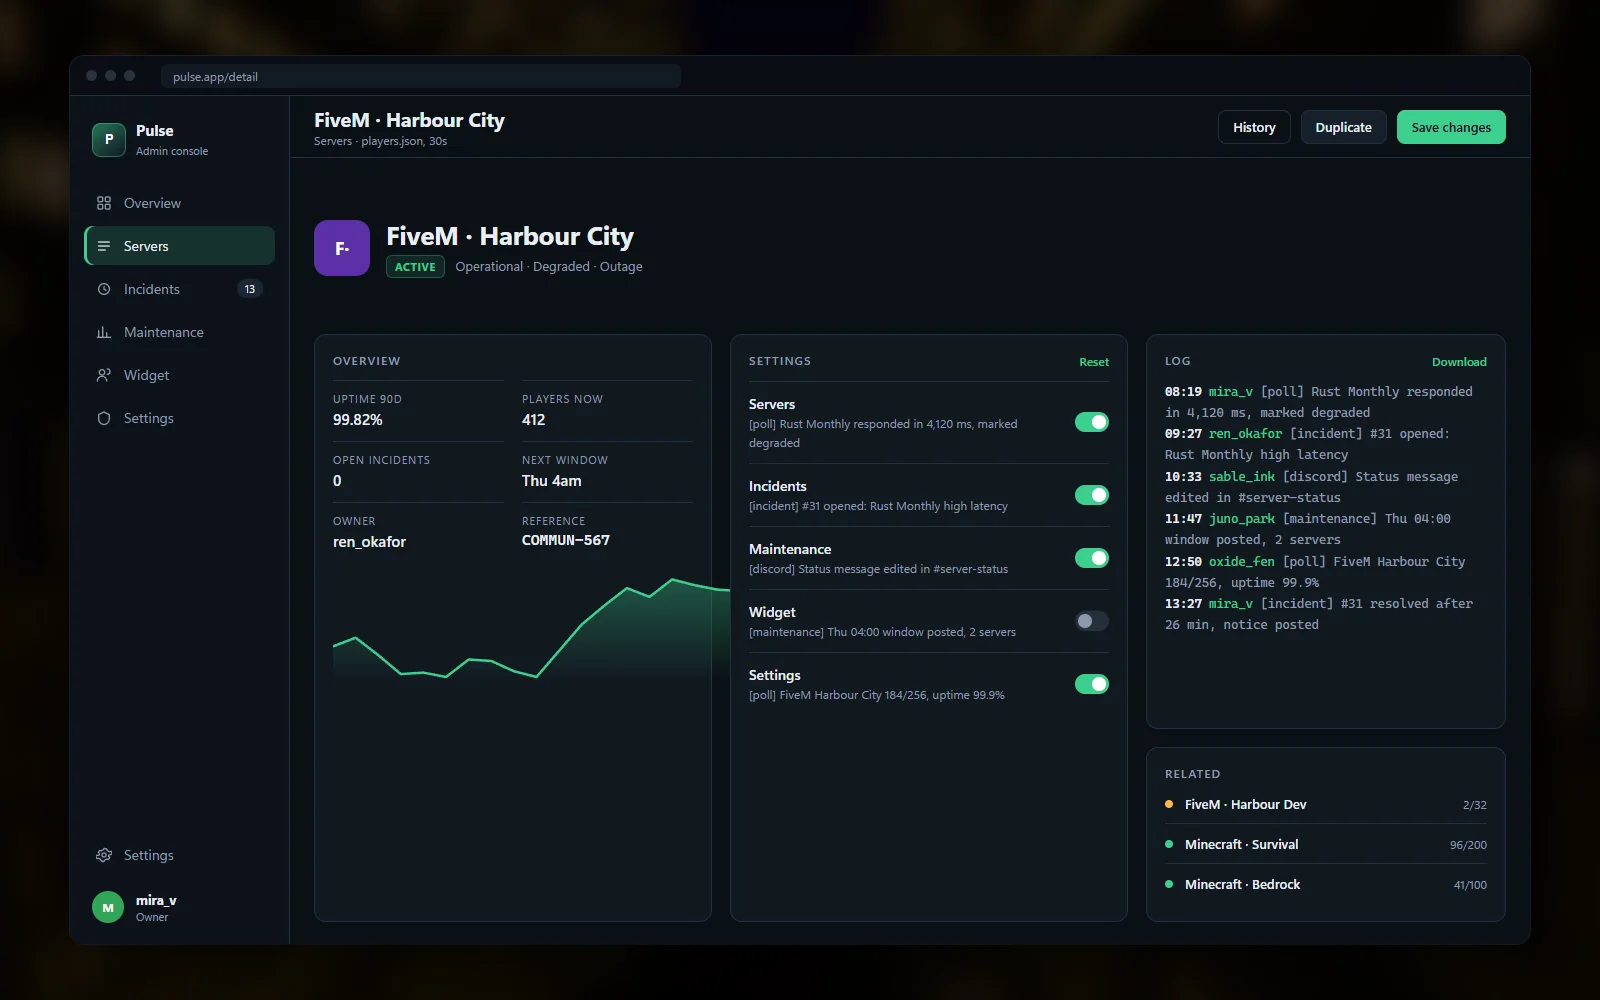Screen dimensions: 1600x1000
Task: Click Players Now value 412
Action: 534,420
